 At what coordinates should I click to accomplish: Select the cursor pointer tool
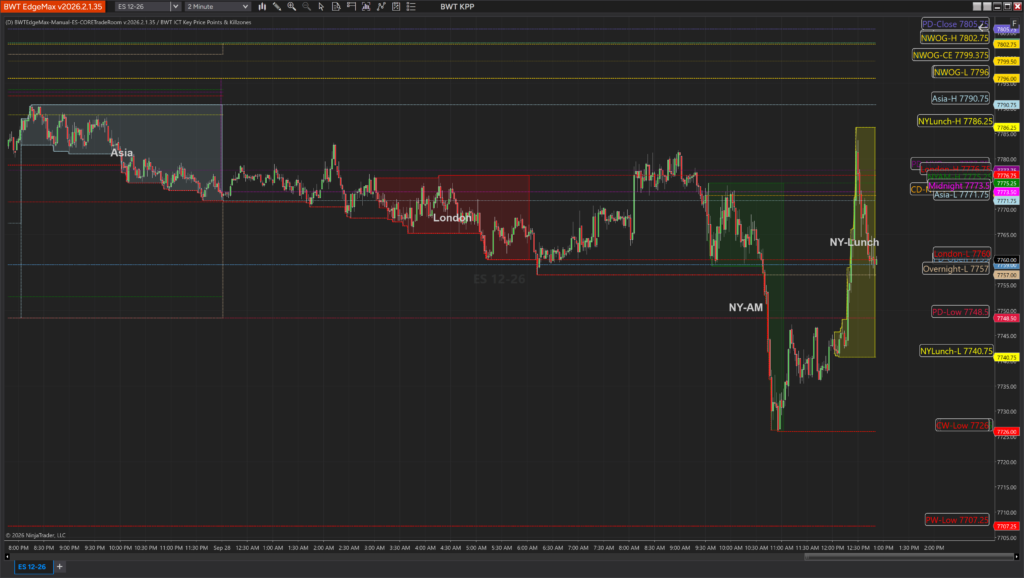[x=321, y=7]
